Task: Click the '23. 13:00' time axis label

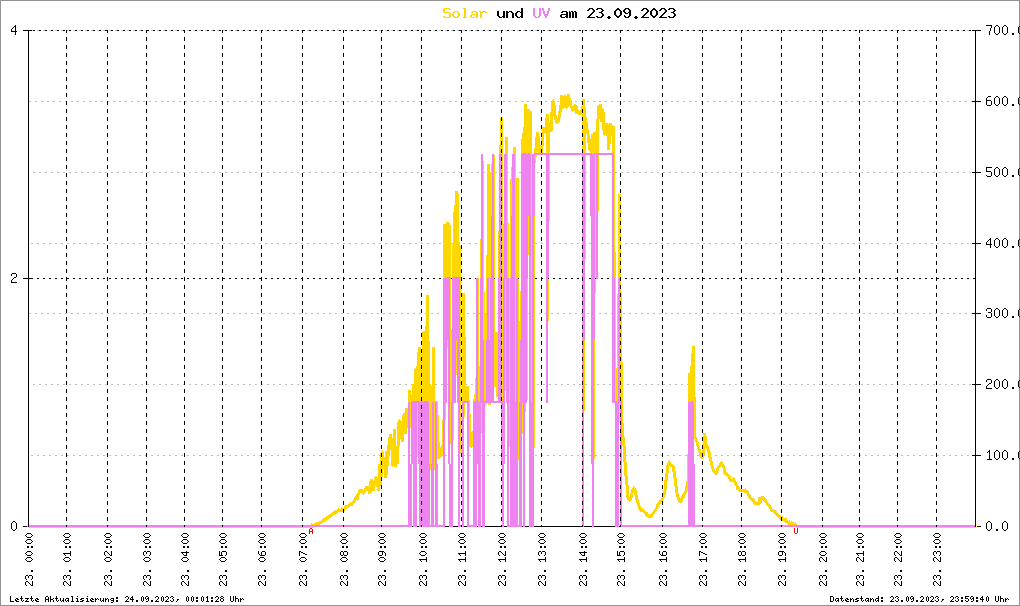Action: (542, 559)
